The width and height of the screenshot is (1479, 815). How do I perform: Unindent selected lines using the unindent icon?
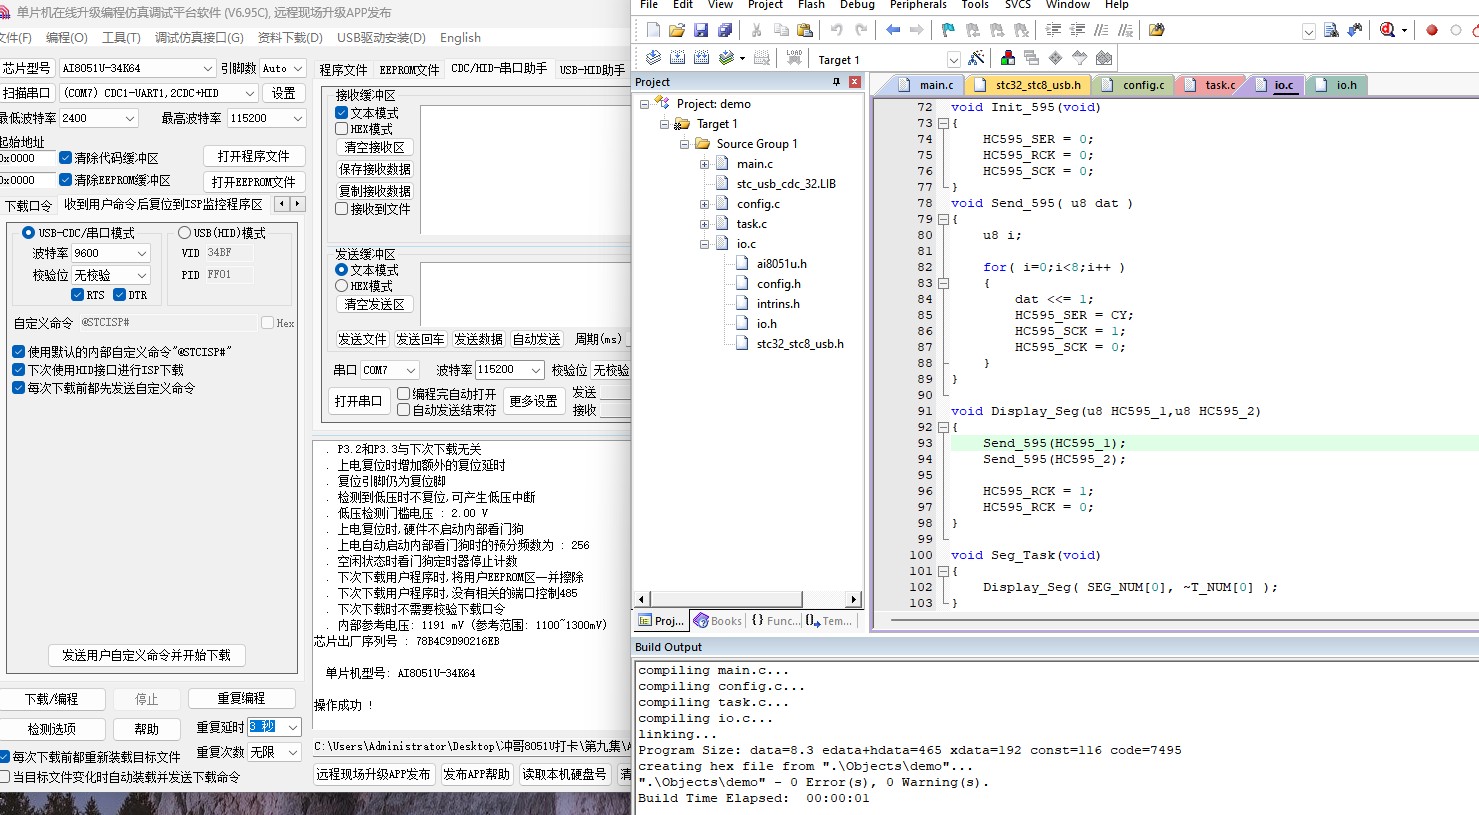coord(1077,30)
